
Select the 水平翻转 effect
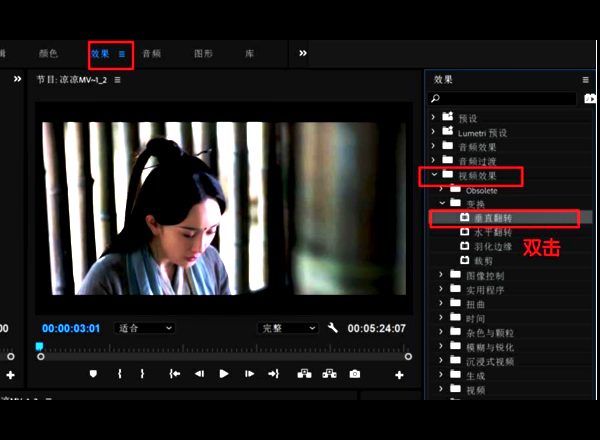(490, 231)
